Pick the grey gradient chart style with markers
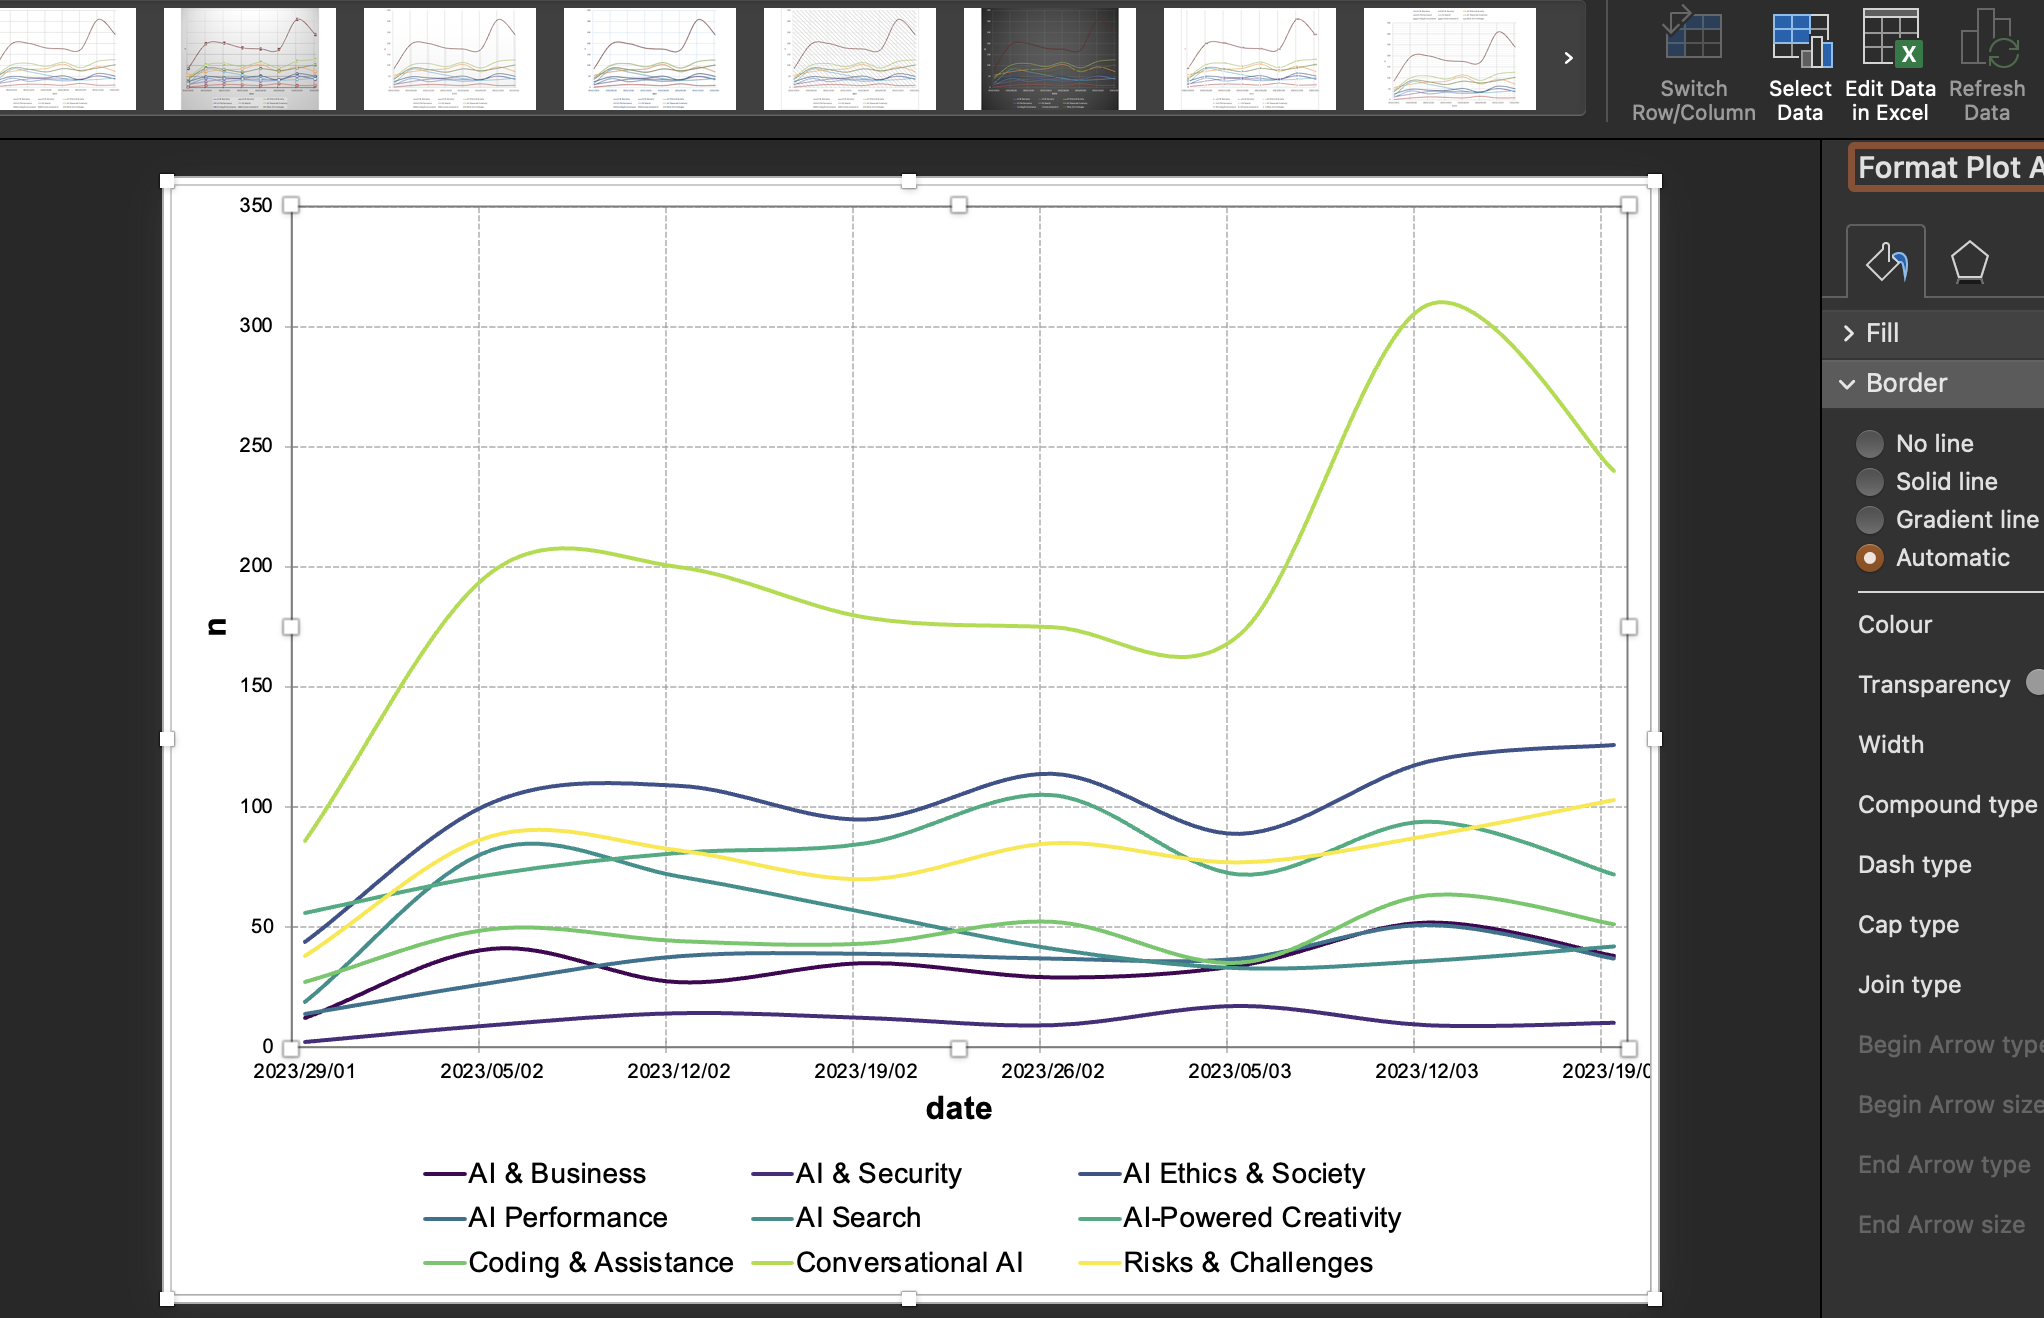Image resolution: width=2044 pixels, height=1318 pixels. (x=249, y=58)
